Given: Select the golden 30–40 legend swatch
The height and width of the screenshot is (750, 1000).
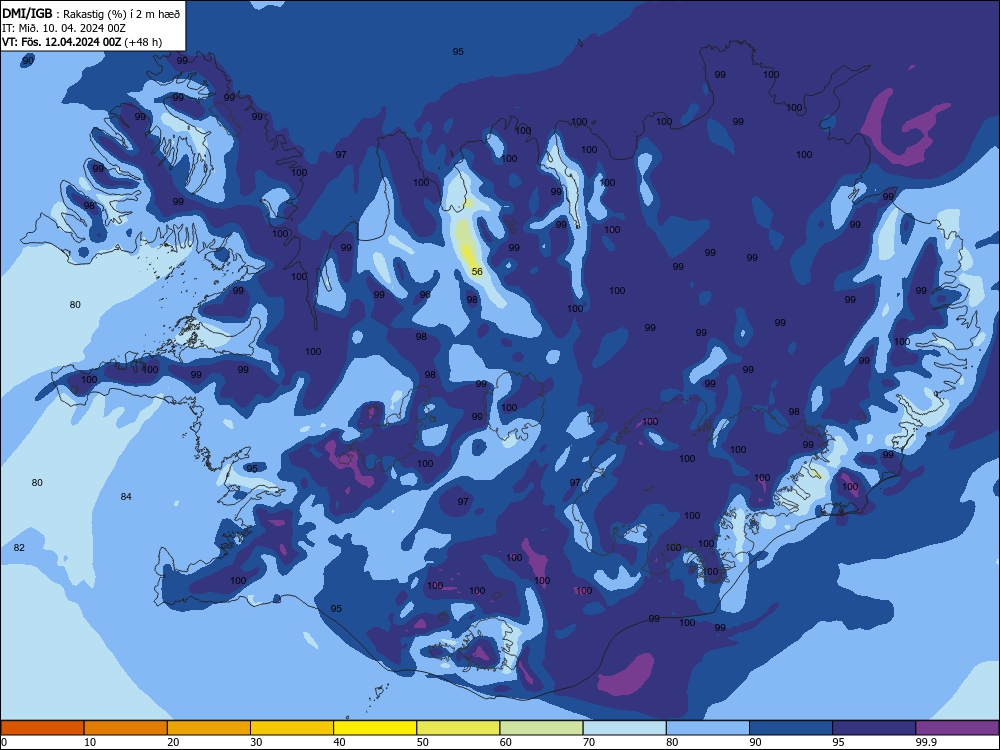Looking at the screenshot, I should pos(292,728).
